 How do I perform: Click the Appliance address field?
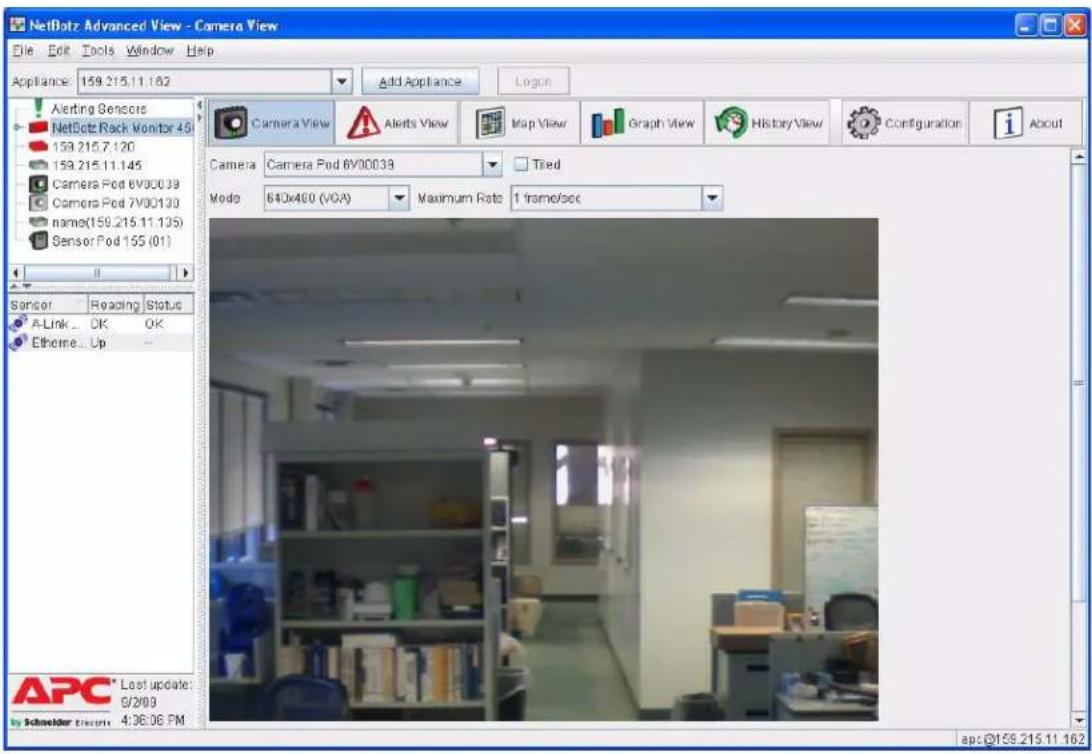click(x=205, y=81)
